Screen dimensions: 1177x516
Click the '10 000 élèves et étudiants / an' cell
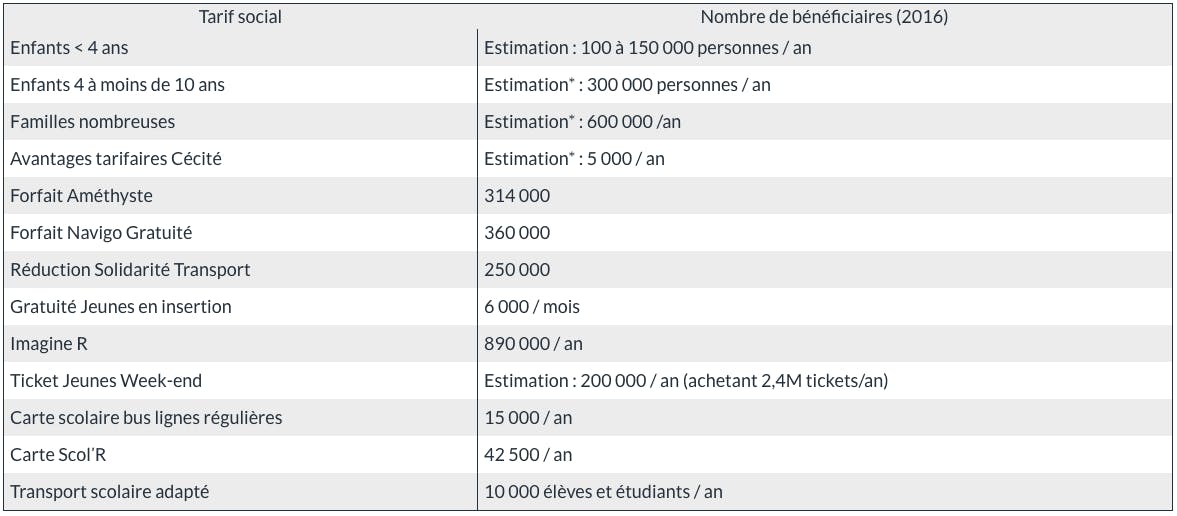(825, 492)
